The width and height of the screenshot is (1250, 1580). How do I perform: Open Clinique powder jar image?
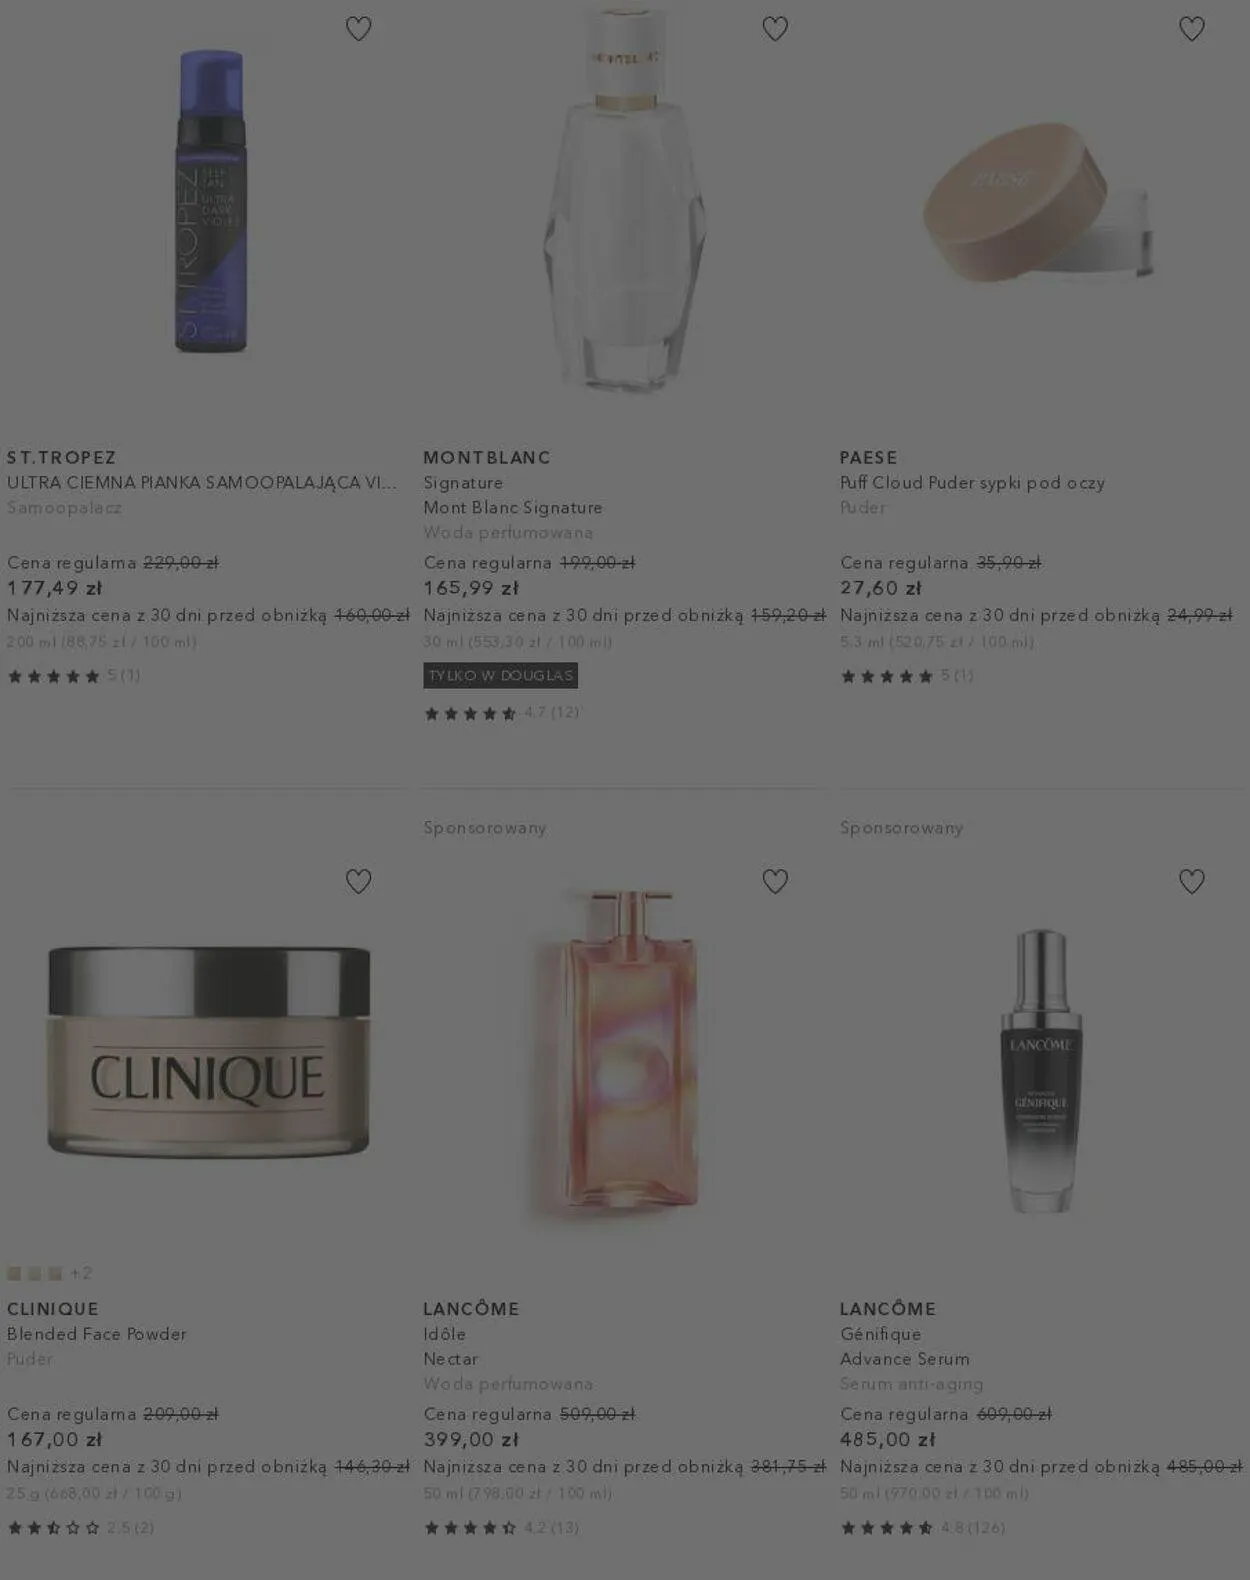209,1051
